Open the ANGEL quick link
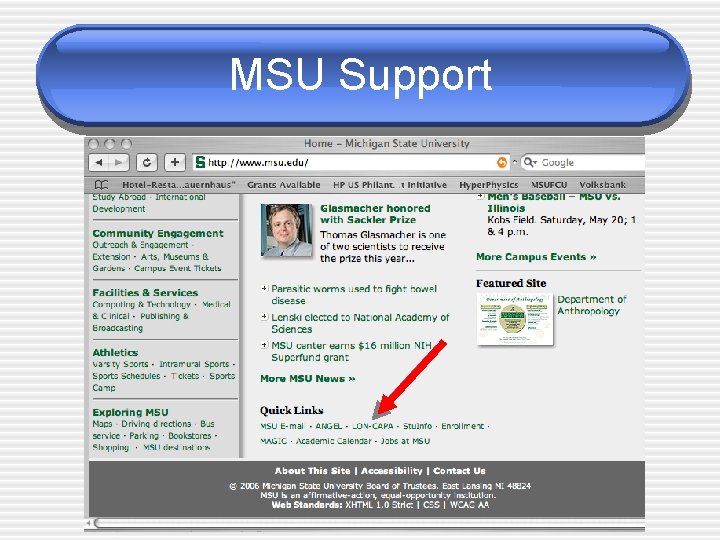This screenshot has width=720, height=540. click(x=329, y=426)
